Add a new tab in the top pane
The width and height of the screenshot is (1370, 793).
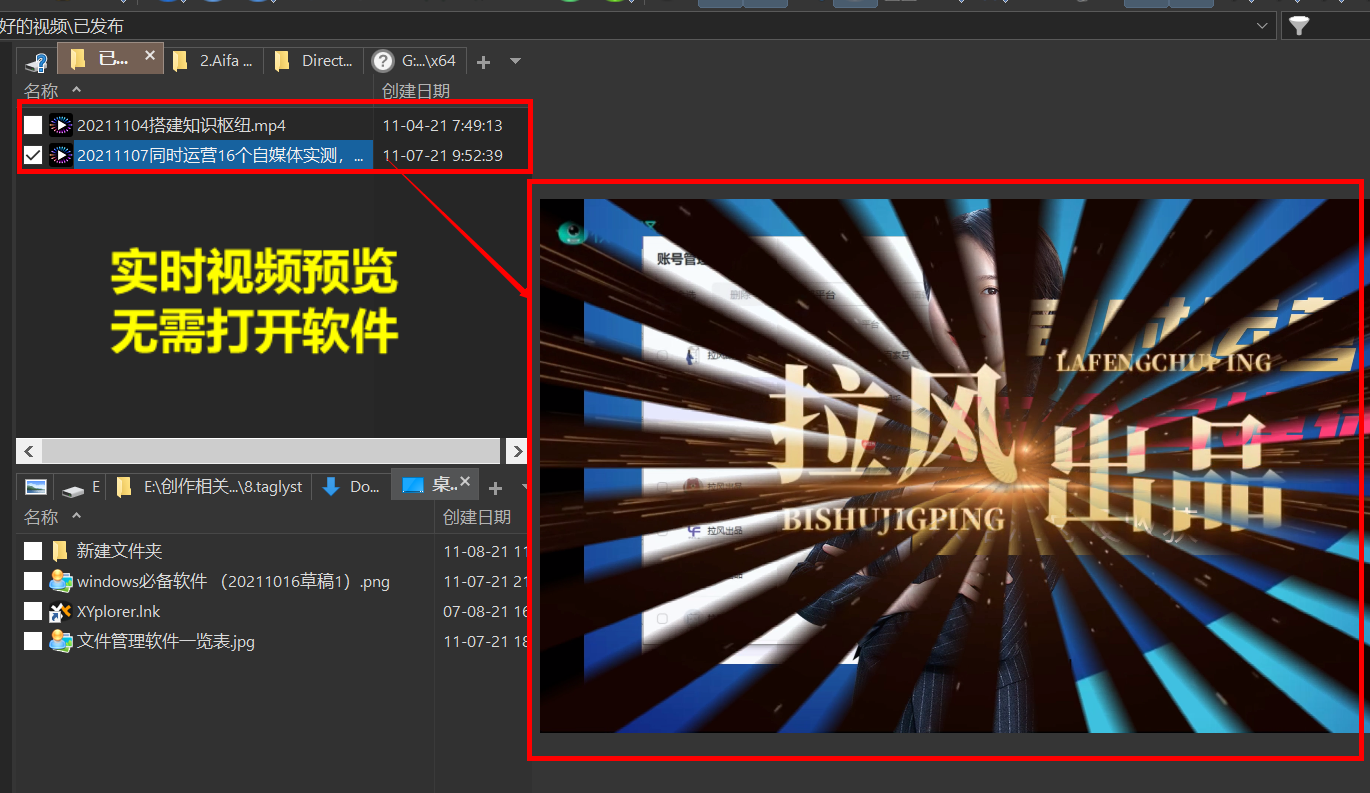[x=483, y=62]
